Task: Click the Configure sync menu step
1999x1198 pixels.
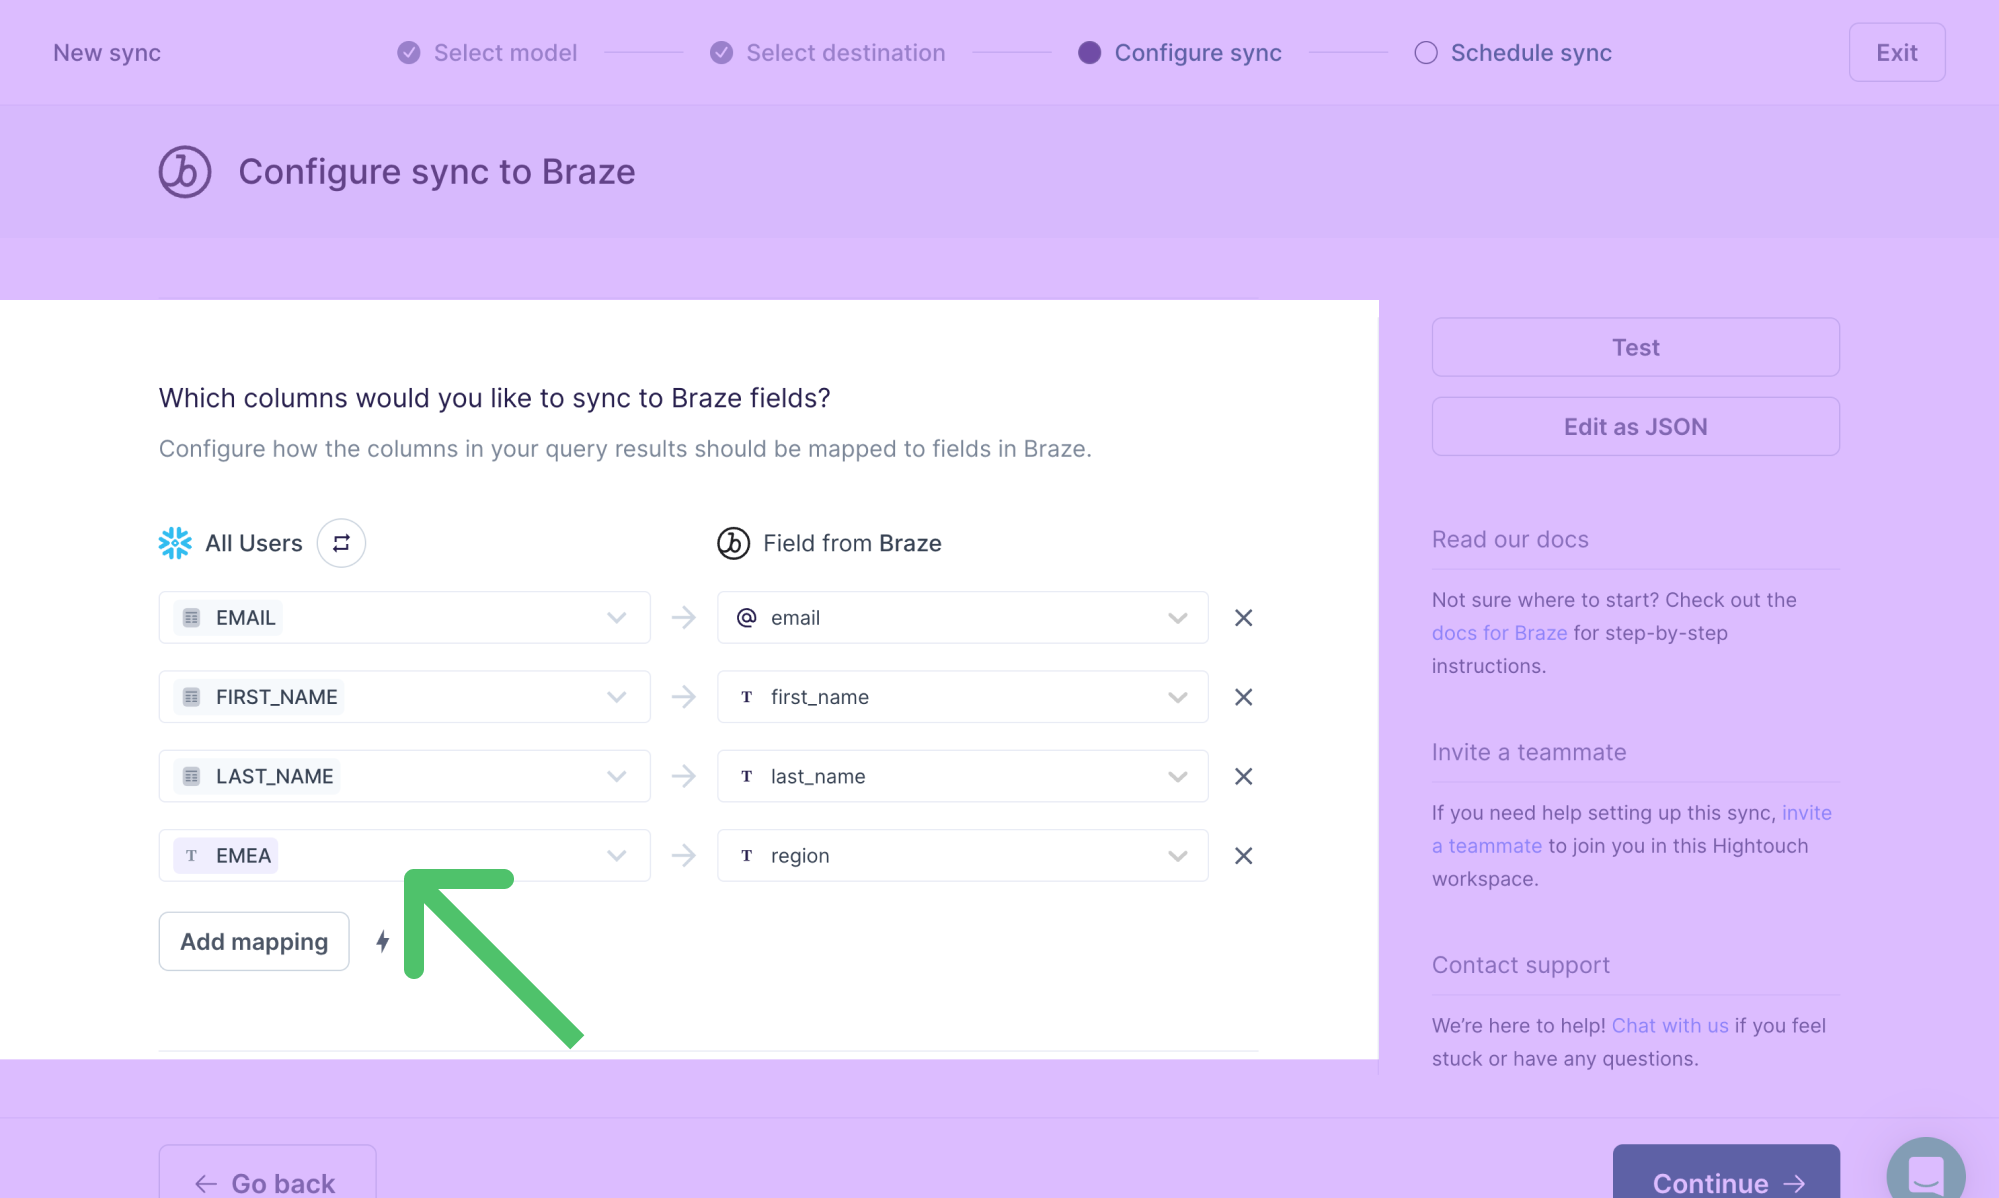Action: coord(1199,51)
